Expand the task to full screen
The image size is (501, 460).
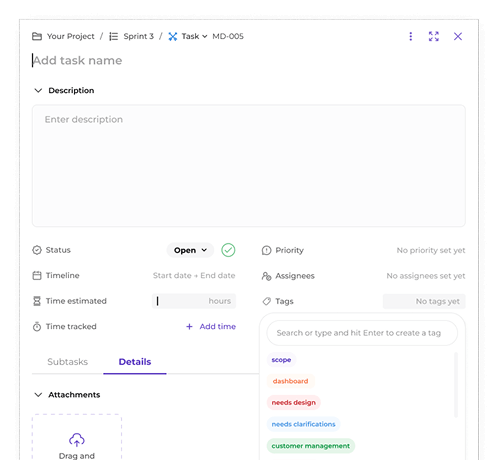(434, 36)
